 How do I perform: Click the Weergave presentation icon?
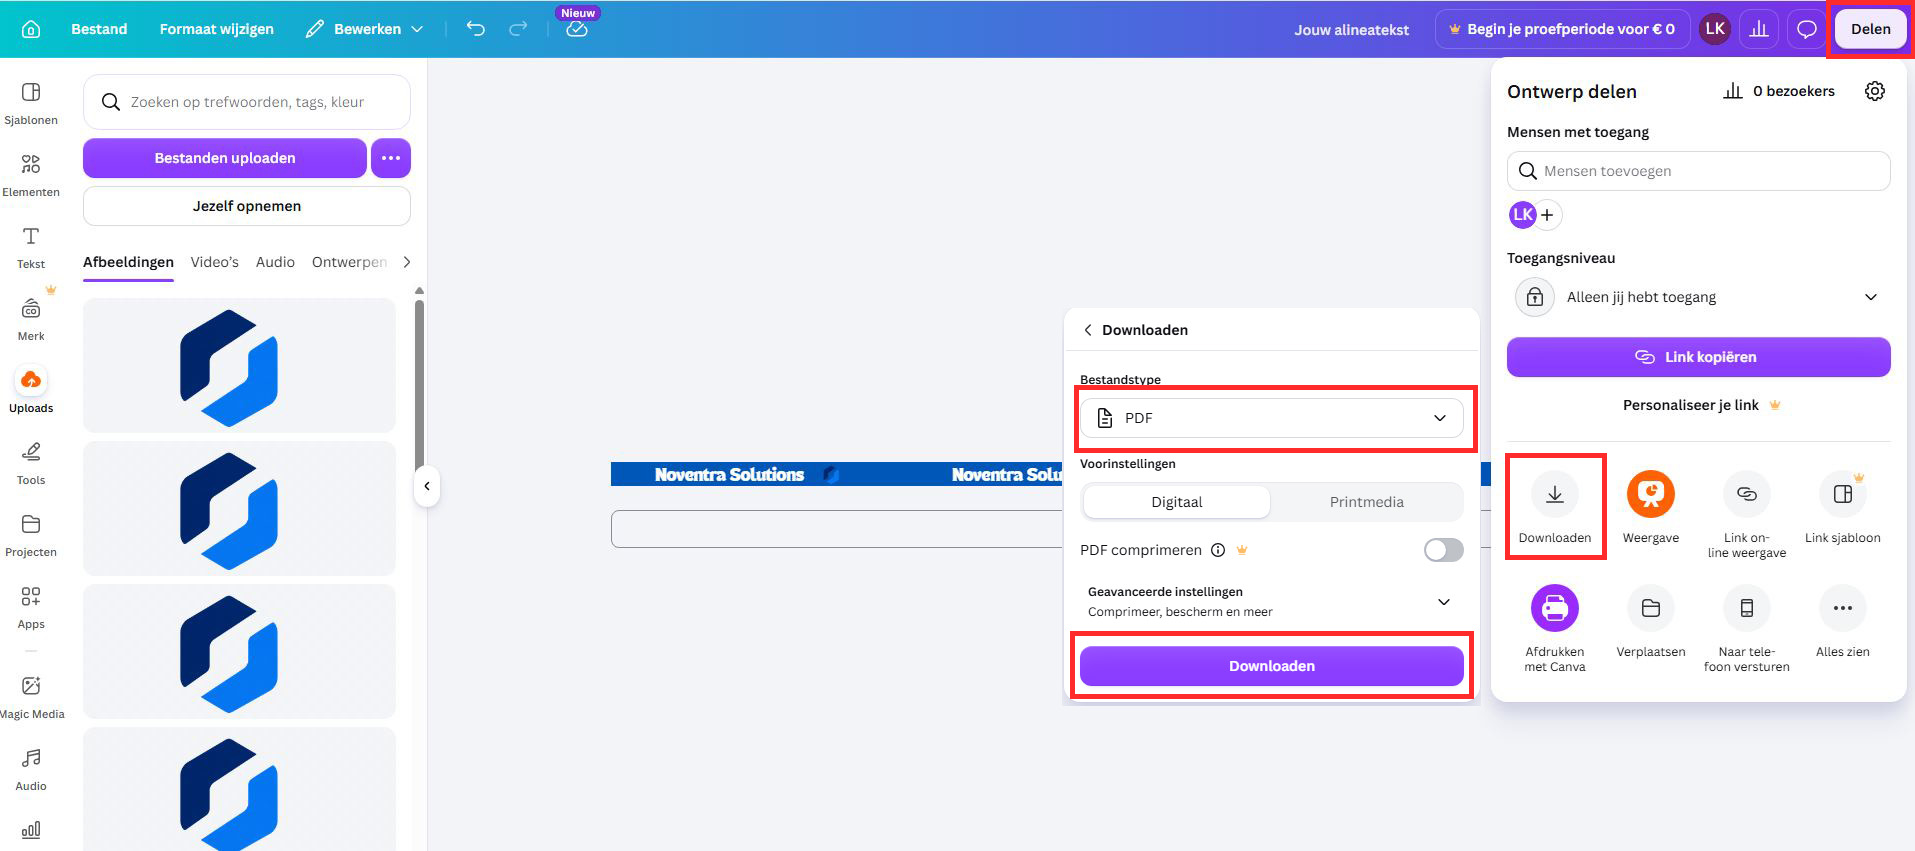point(1650,494)
